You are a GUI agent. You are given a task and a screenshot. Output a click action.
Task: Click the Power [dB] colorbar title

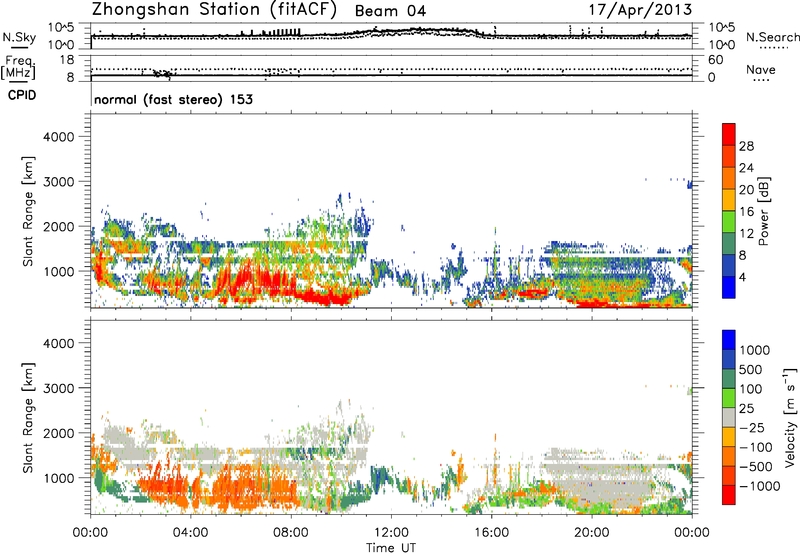(763, 211)
